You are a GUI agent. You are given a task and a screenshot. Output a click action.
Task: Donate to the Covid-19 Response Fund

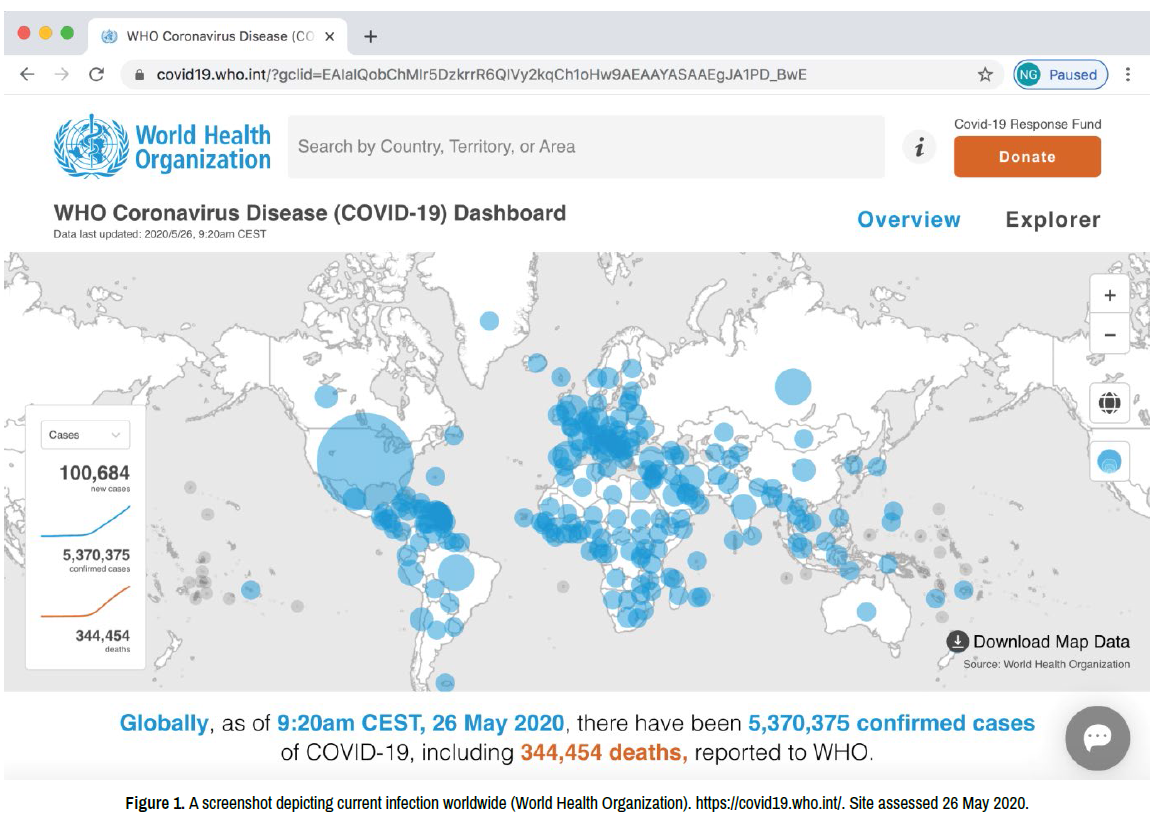[x=1027, y=156]
